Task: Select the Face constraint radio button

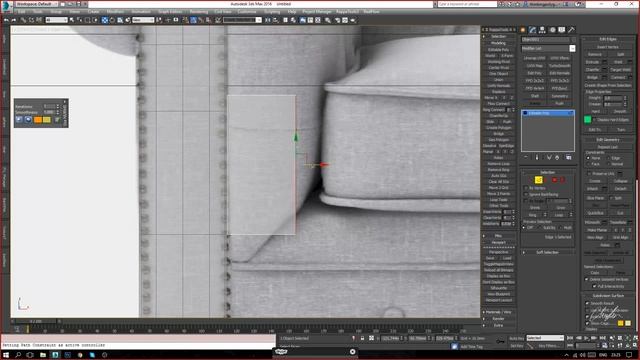Action: [588, 164]
